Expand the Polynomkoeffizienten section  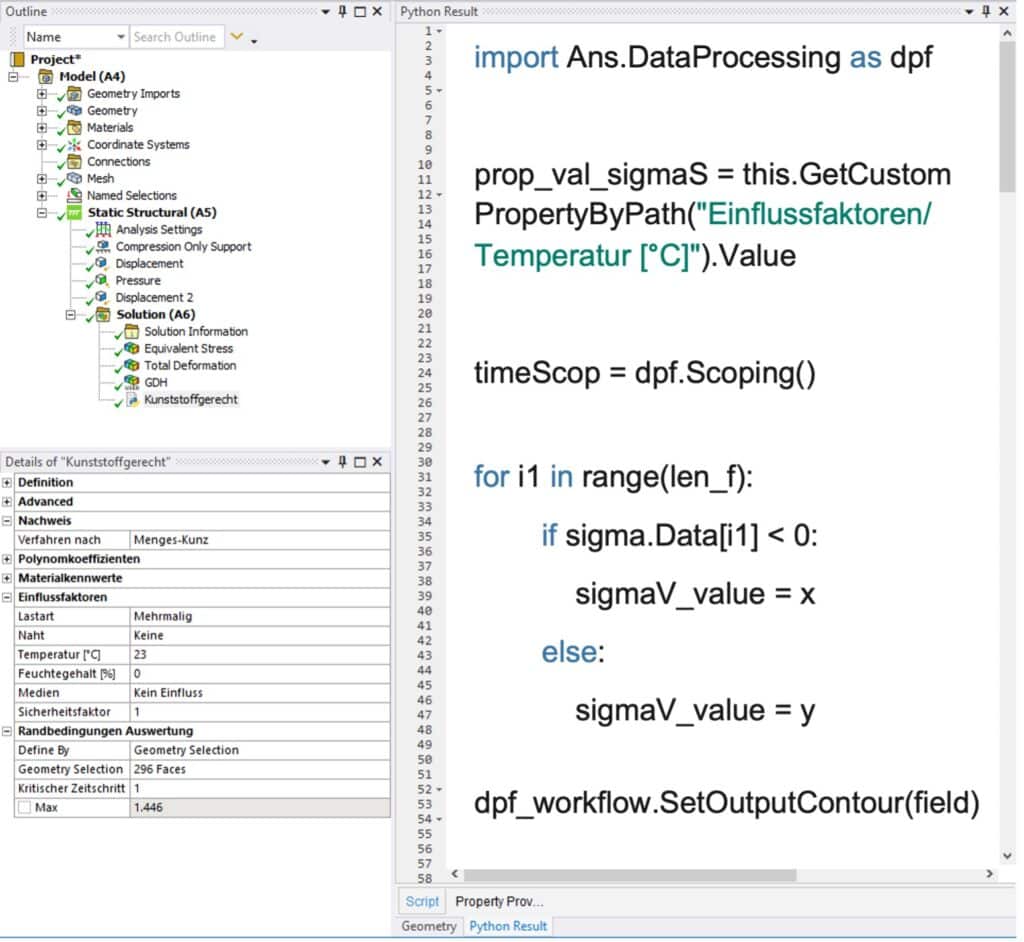(8, 559)
